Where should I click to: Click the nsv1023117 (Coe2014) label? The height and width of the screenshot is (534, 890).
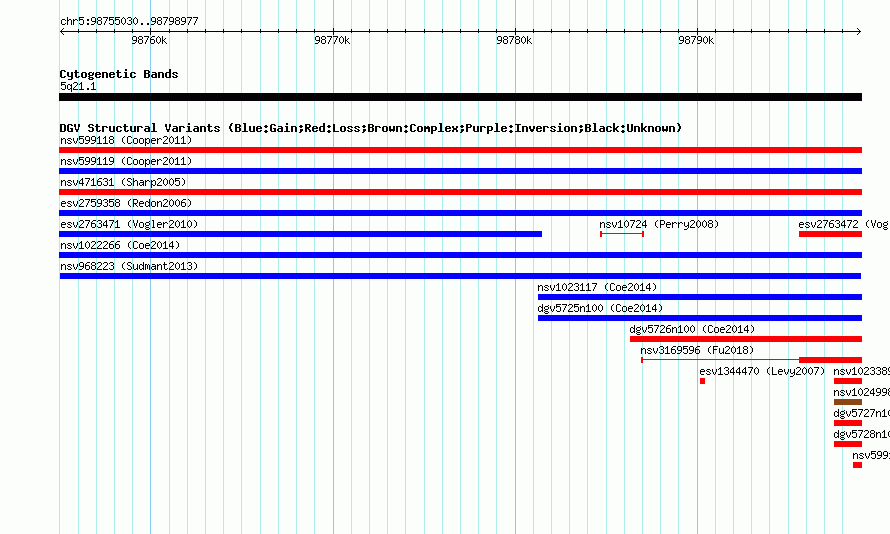(597, 287)
